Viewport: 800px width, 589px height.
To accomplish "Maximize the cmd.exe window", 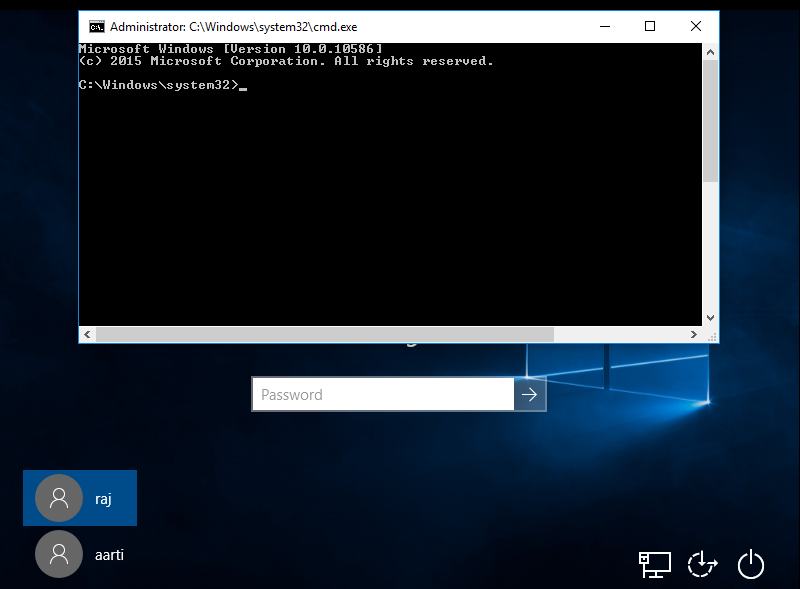I will point(650,26).
